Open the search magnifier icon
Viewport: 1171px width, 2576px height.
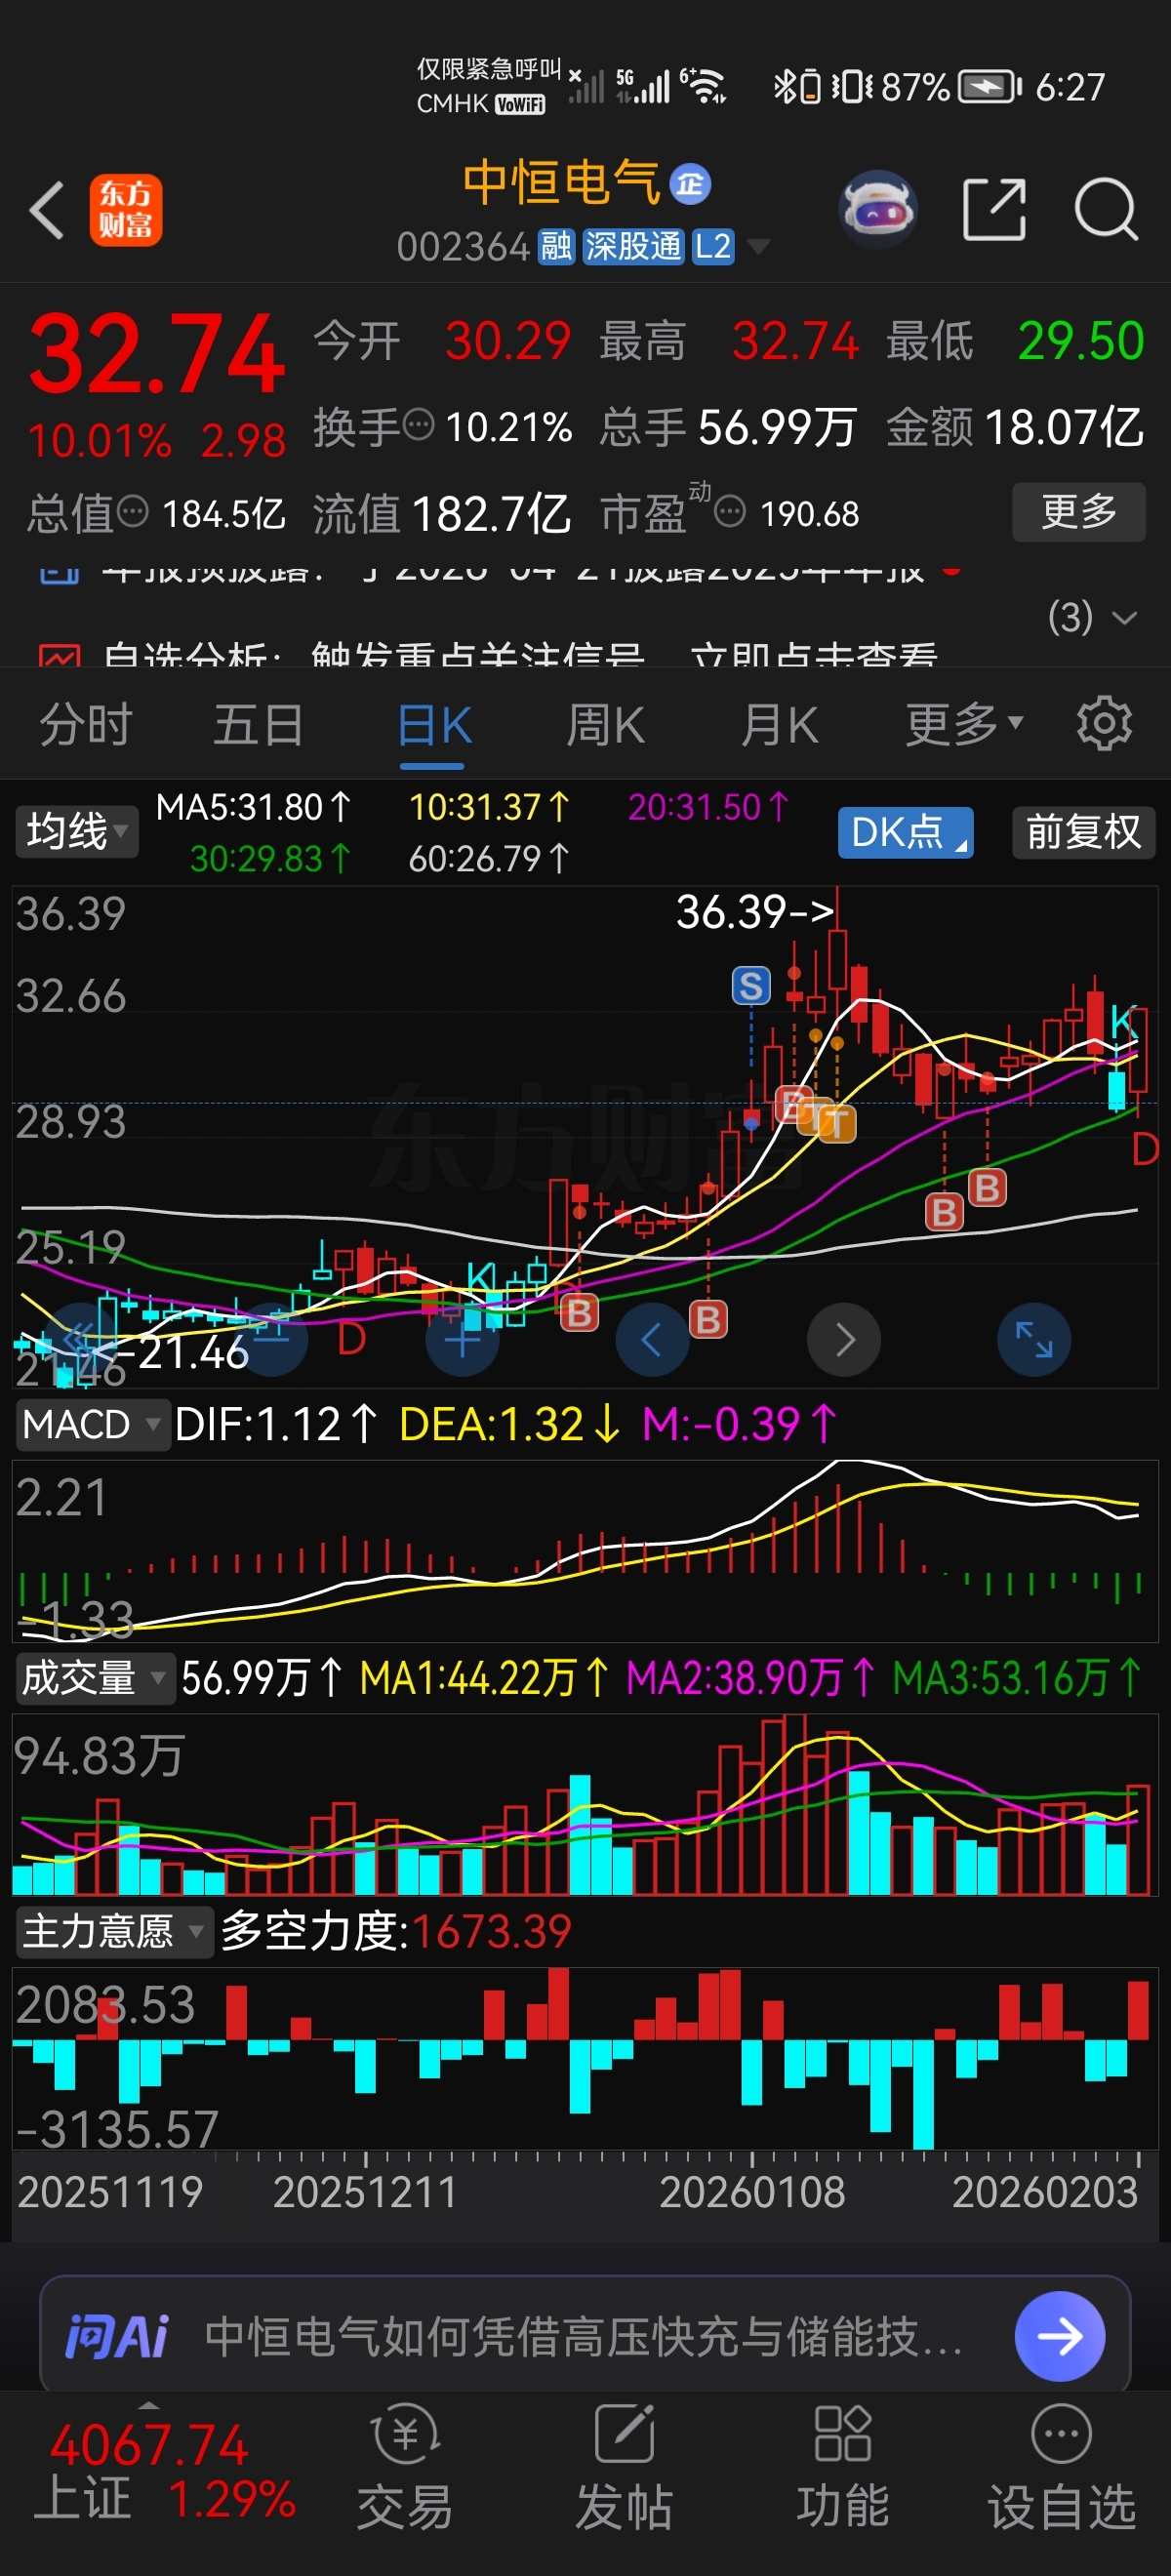coord(1106,210)
